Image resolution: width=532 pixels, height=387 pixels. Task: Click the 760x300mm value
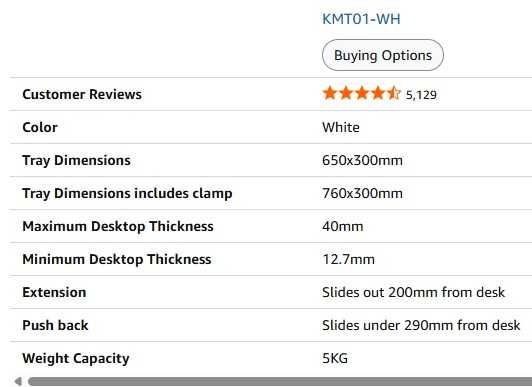pos(362,193)
